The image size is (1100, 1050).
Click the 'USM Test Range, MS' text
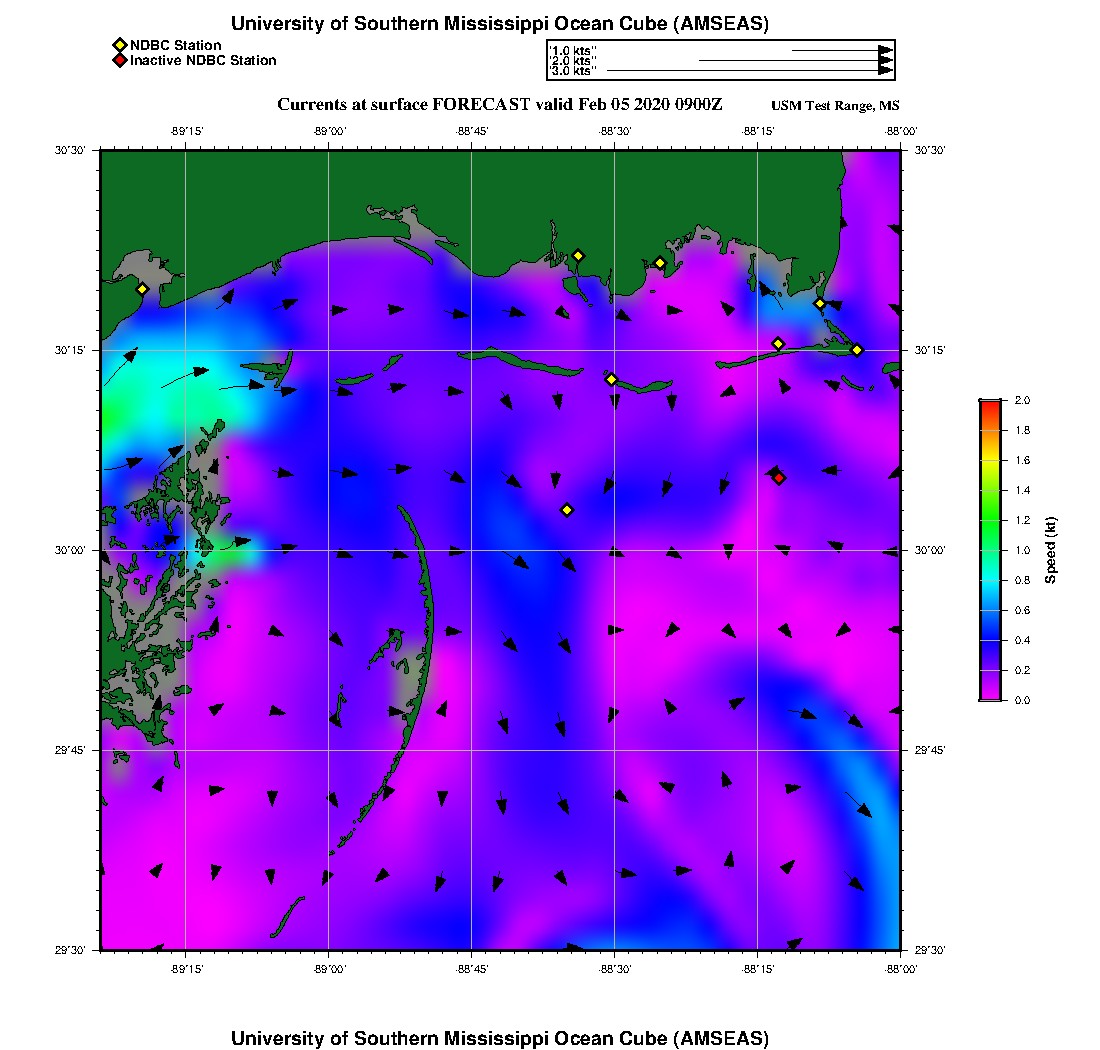coord(835,106)
